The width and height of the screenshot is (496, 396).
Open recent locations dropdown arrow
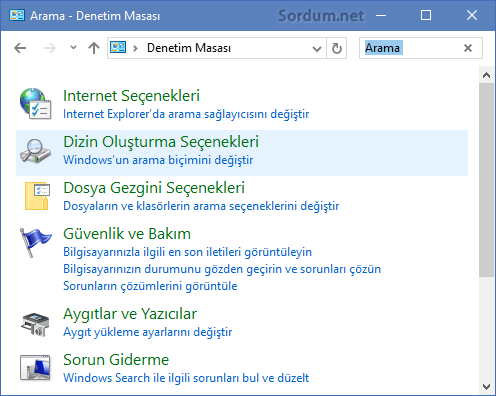73,48
